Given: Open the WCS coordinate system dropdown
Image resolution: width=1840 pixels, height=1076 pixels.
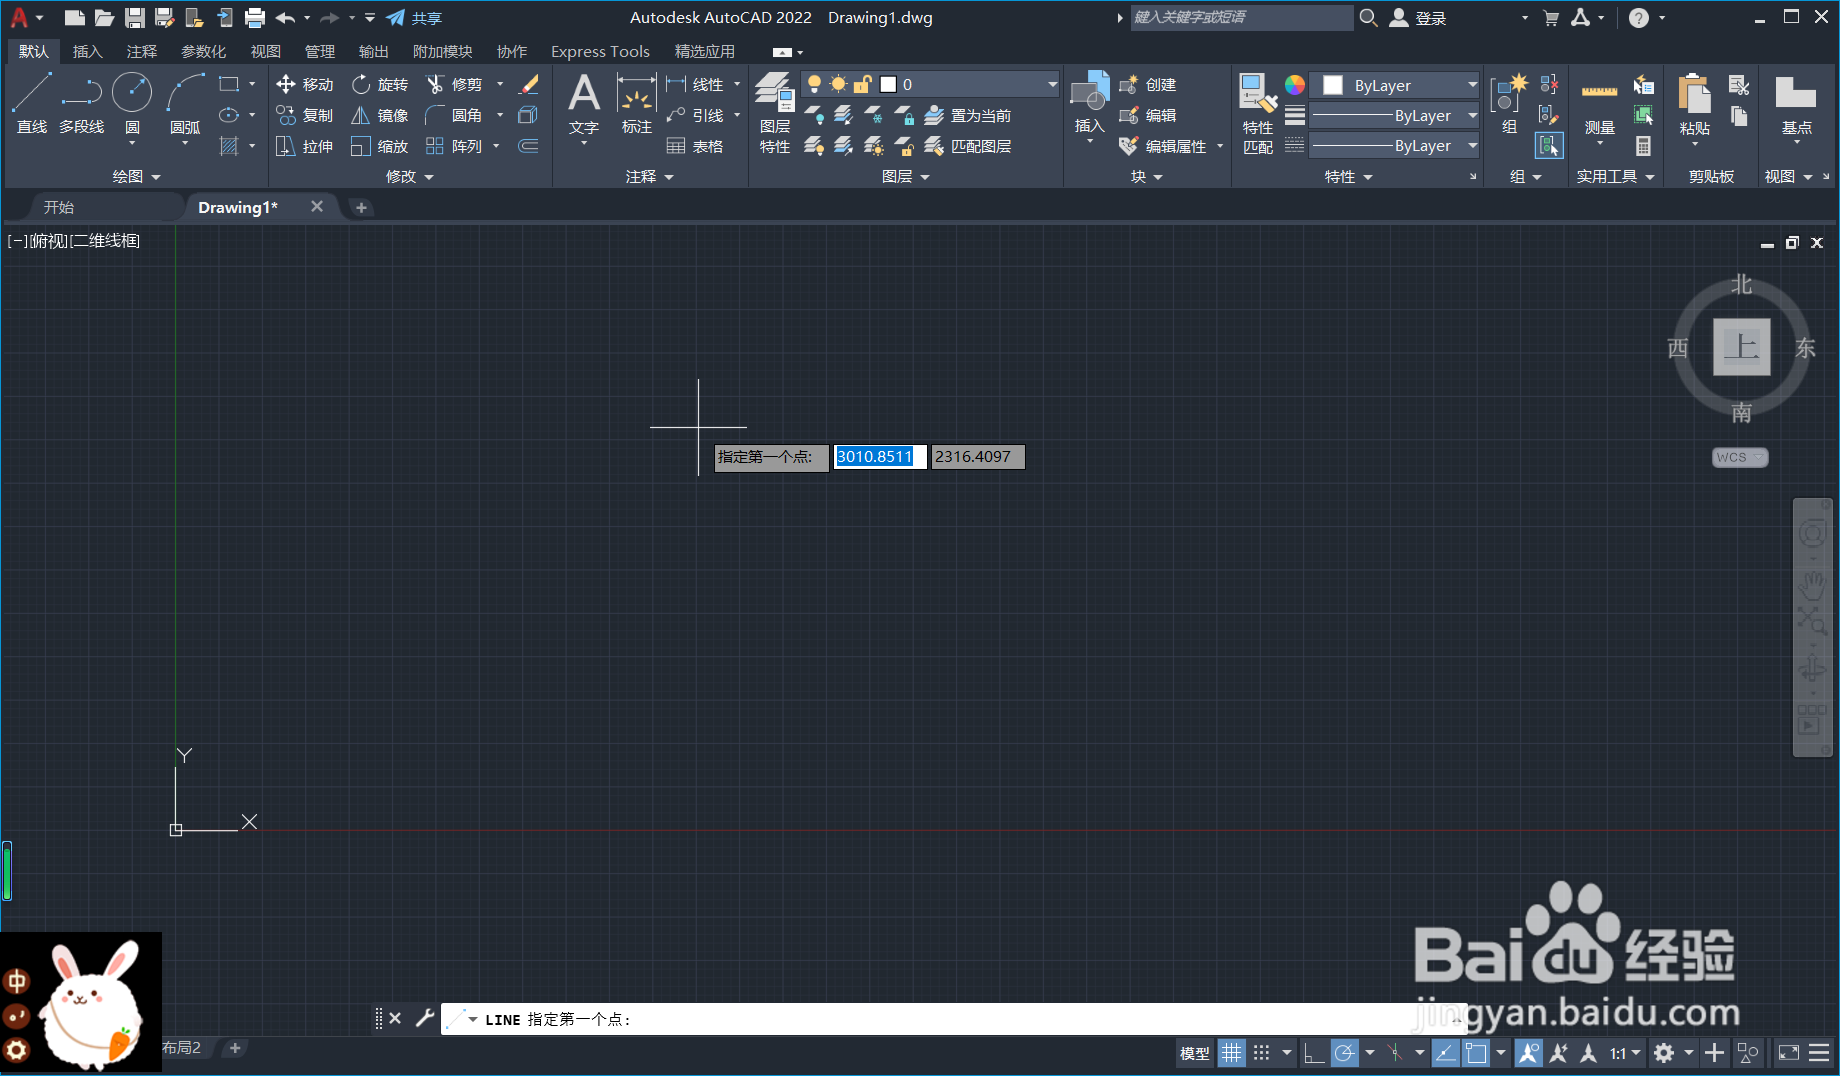Looking at the screenshot, I should (1740, 457).
